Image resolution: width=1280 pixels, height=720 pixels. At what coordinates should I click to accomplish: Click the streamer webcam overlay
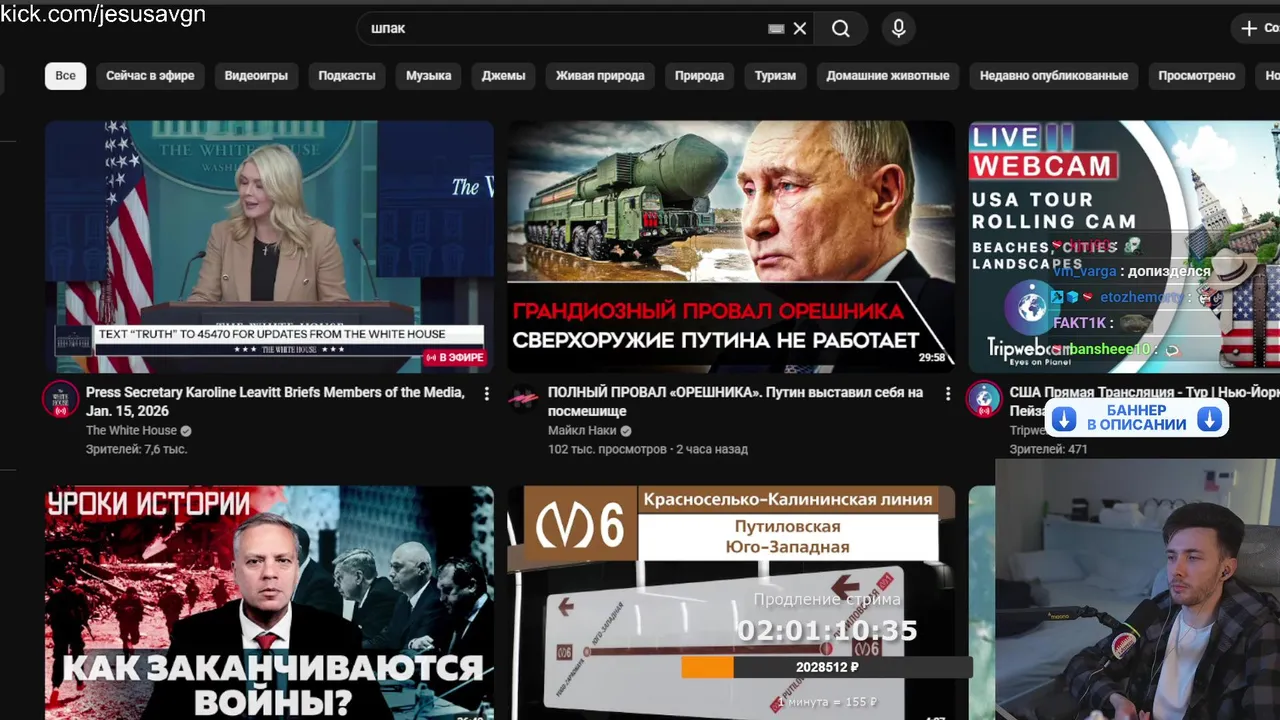coord(1138,590)
